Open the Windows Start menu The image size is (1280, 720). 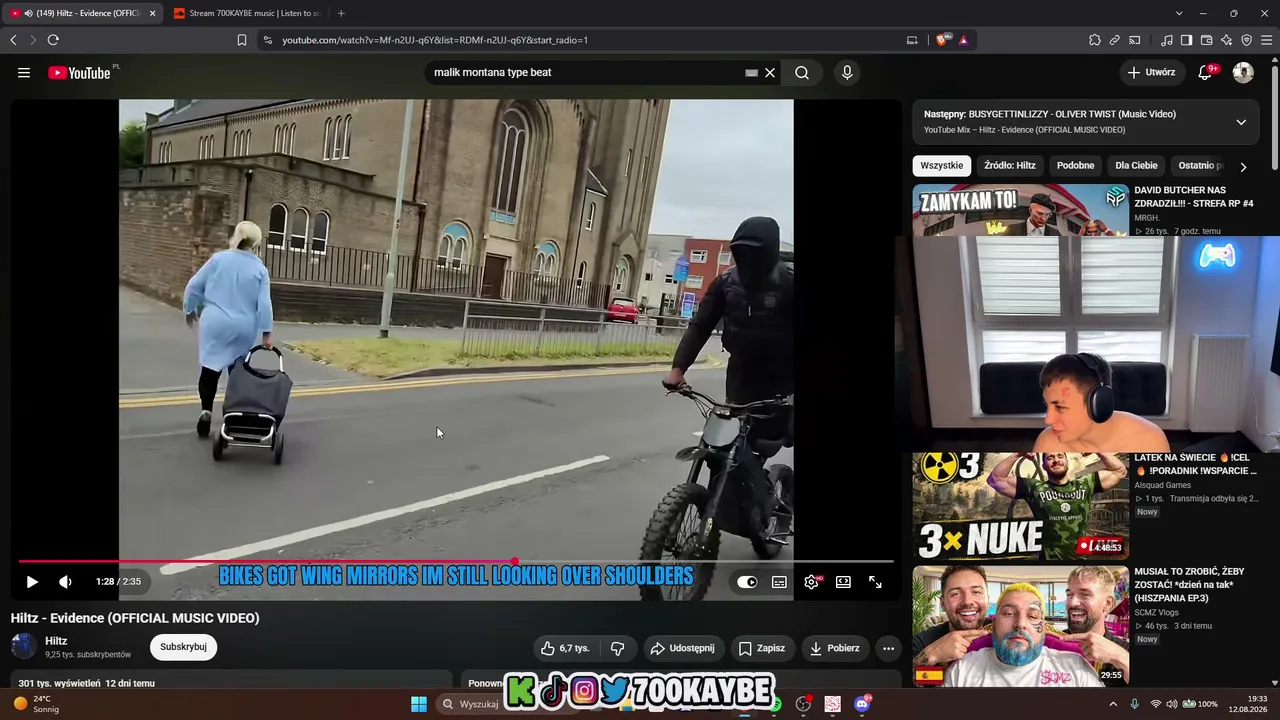419,704
